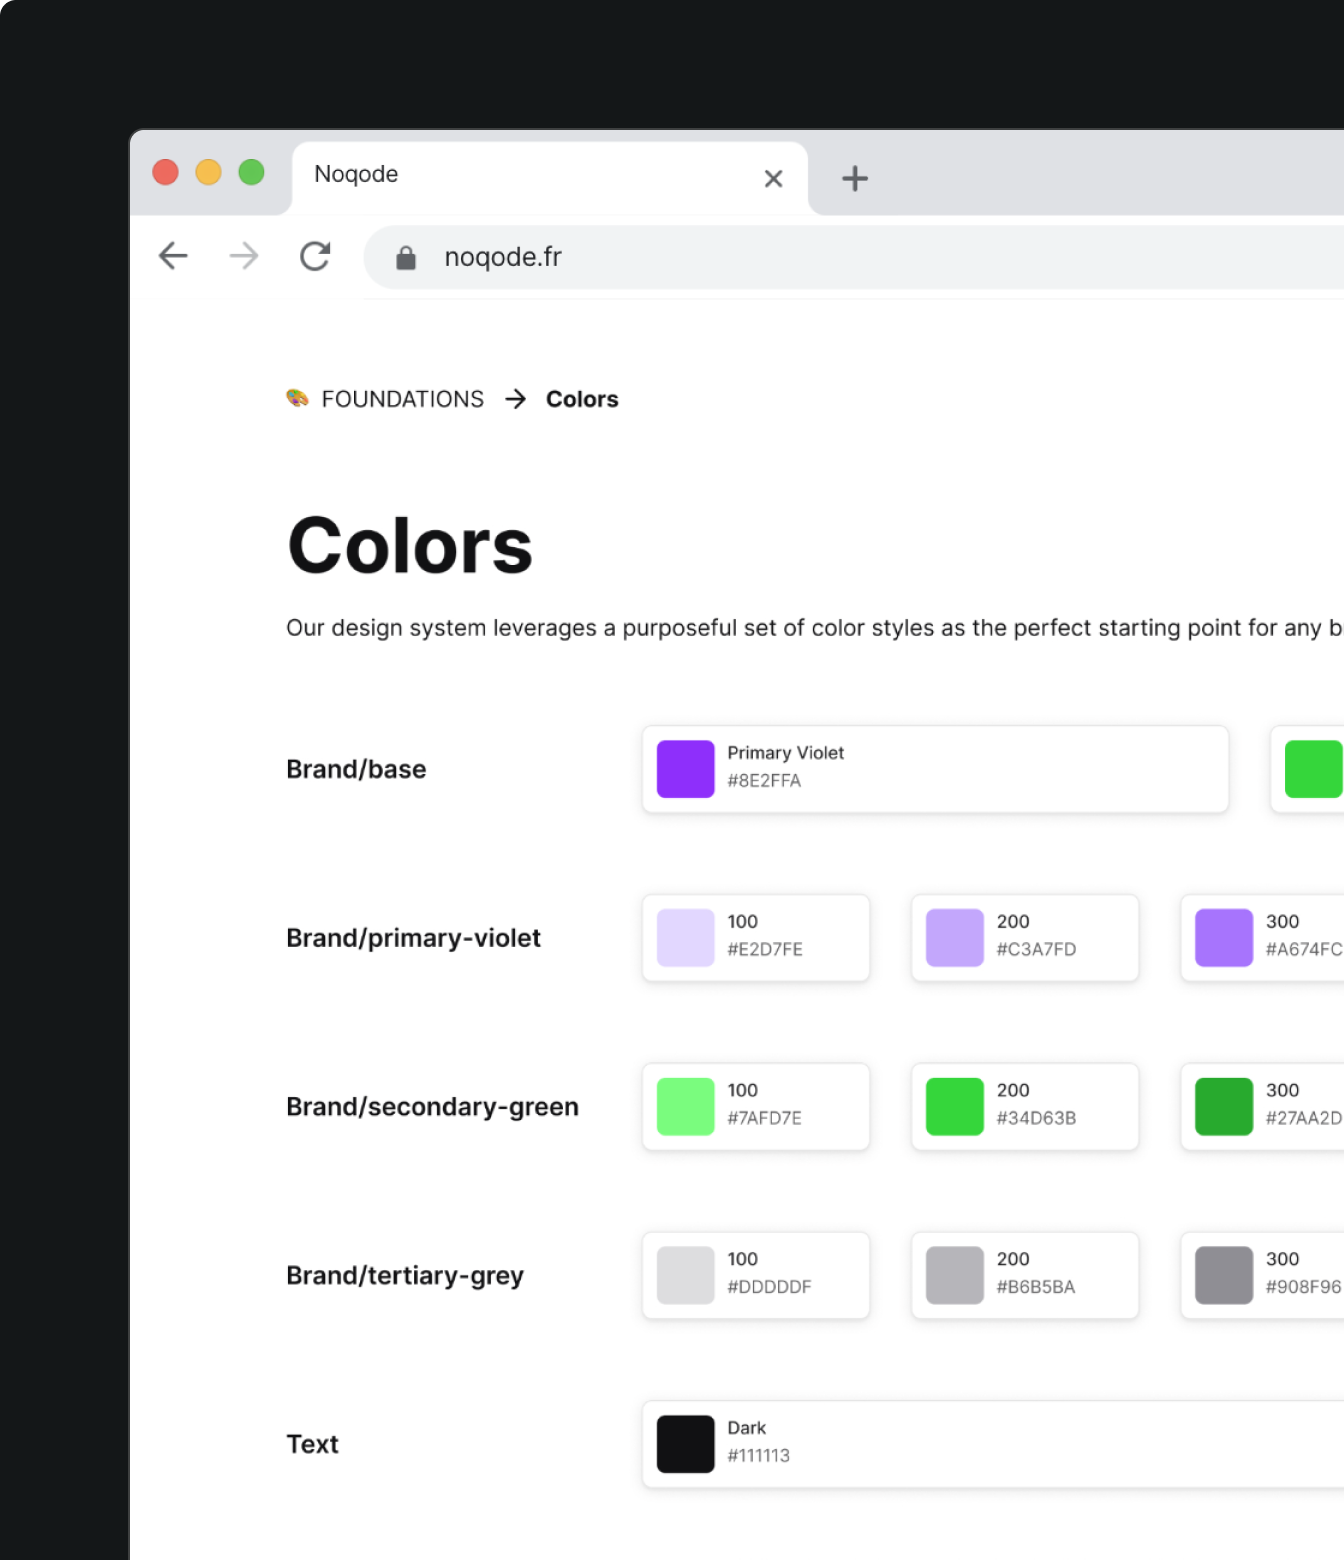Open the FOUNDATIONS breadcrumb link
This screenshot has height=1560, width=1344.
pos(403,399)
